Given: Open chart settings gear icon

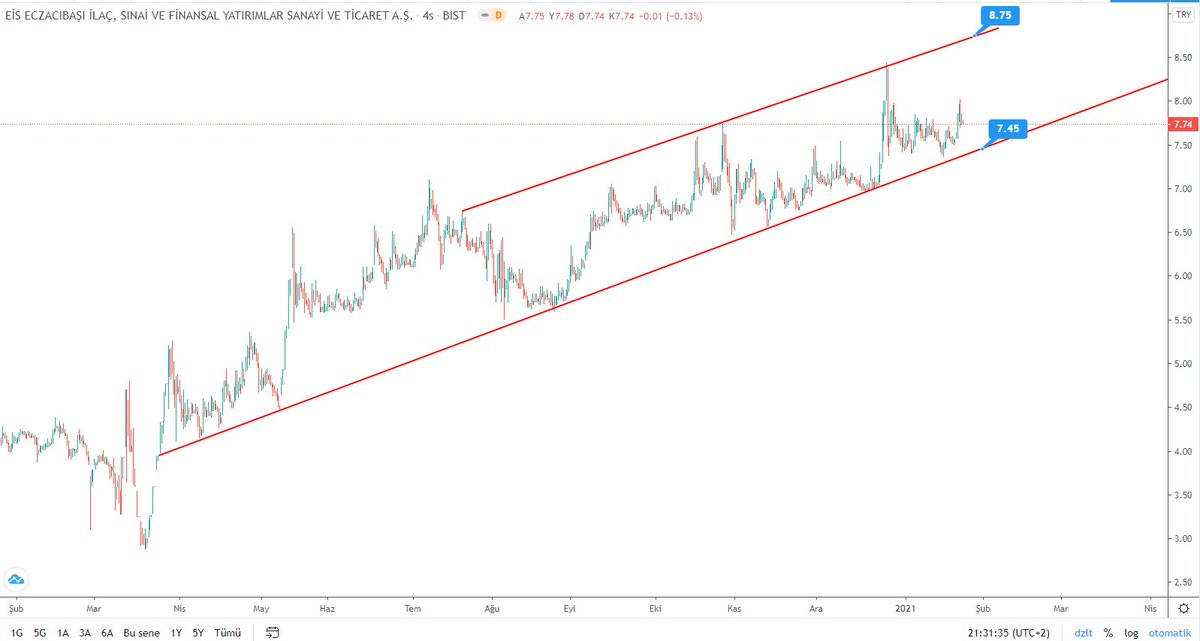Looking at the screenshot, I should 1183,606.
